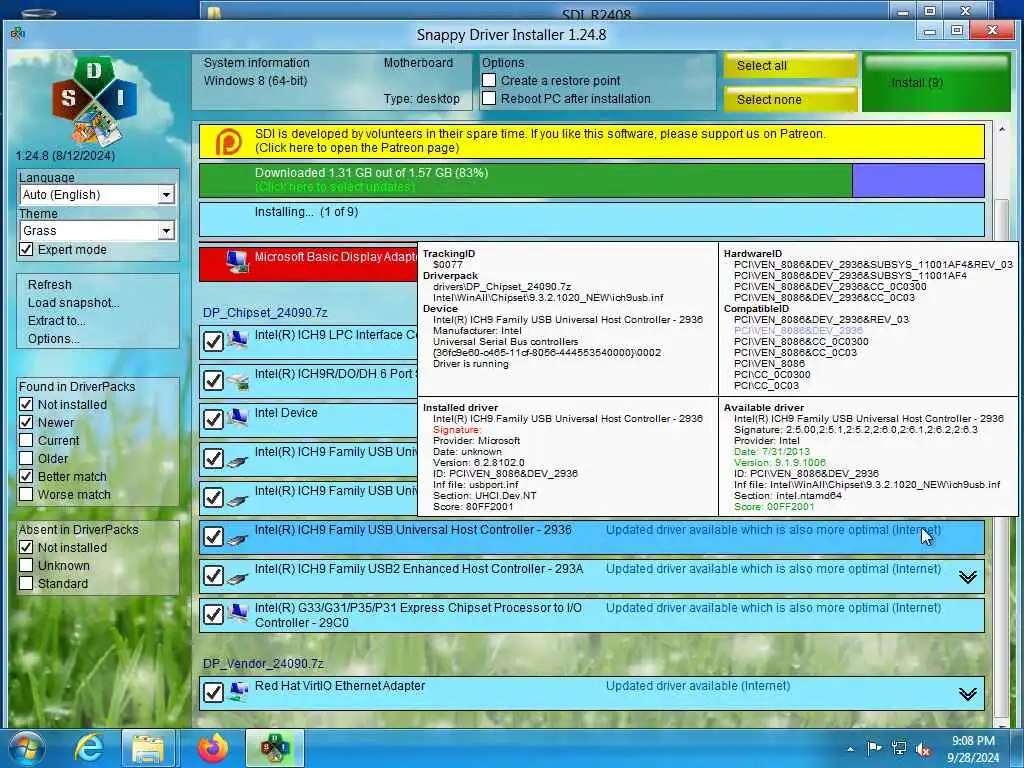
Task: Click USB icon of 2936 host controller
Action: [x=238, y=537]
